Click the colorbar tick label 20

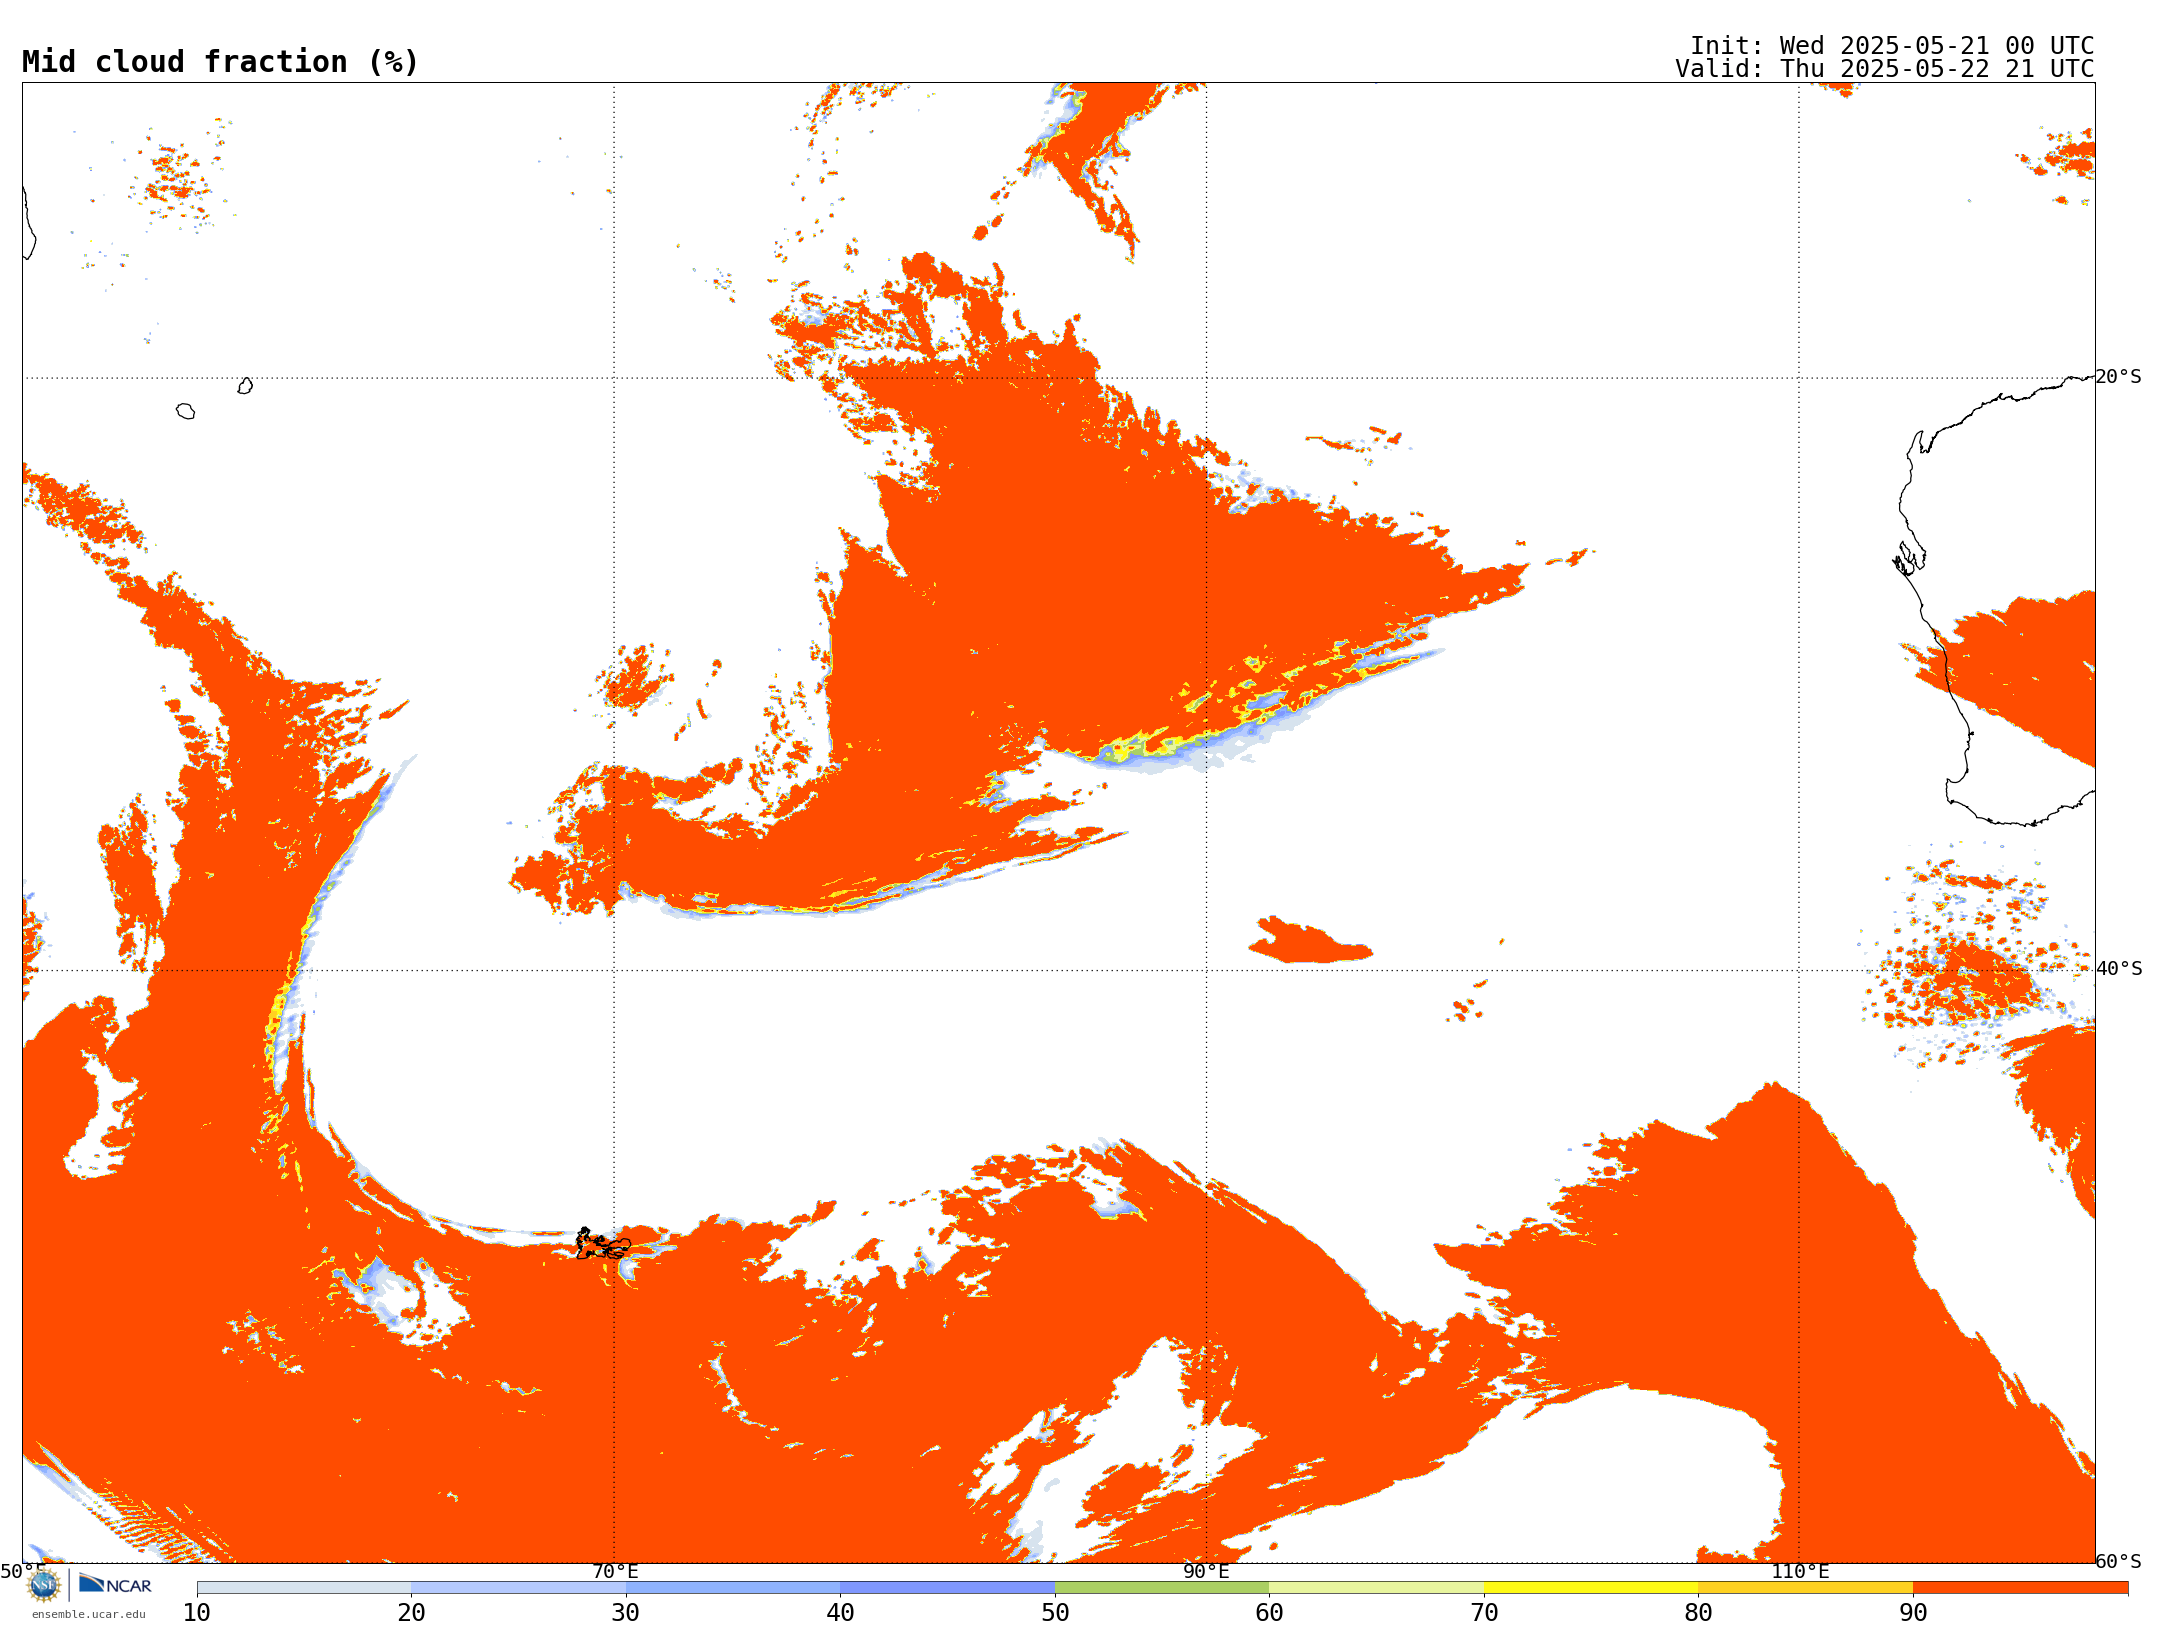[x=411, y=1613]
